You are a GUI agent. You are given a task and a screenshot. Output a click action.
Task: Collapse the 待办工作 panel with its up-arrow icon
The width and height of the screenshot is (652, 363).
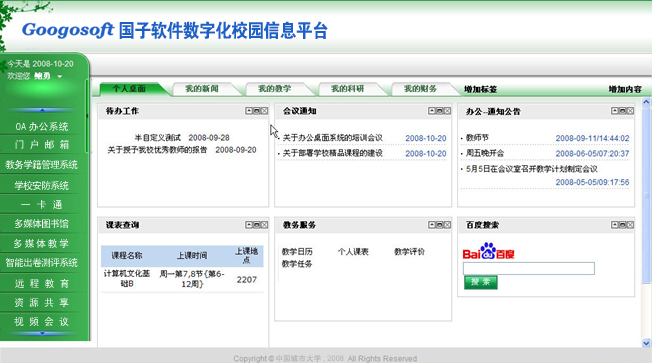pos(249,111)
